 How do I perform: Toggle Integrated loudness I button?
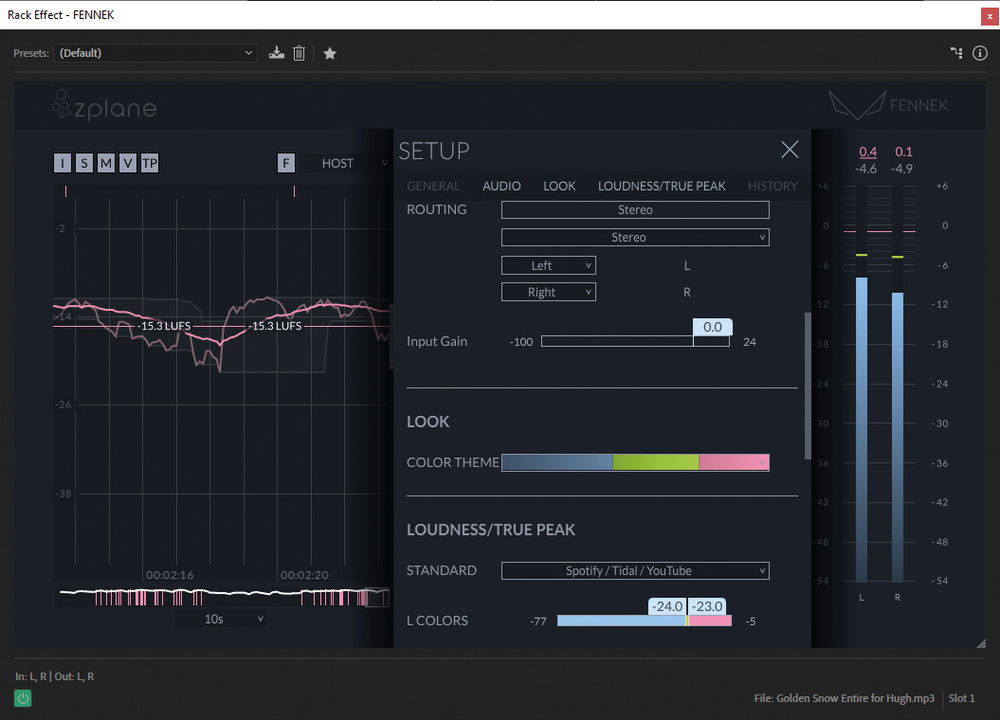click(62, 163)
